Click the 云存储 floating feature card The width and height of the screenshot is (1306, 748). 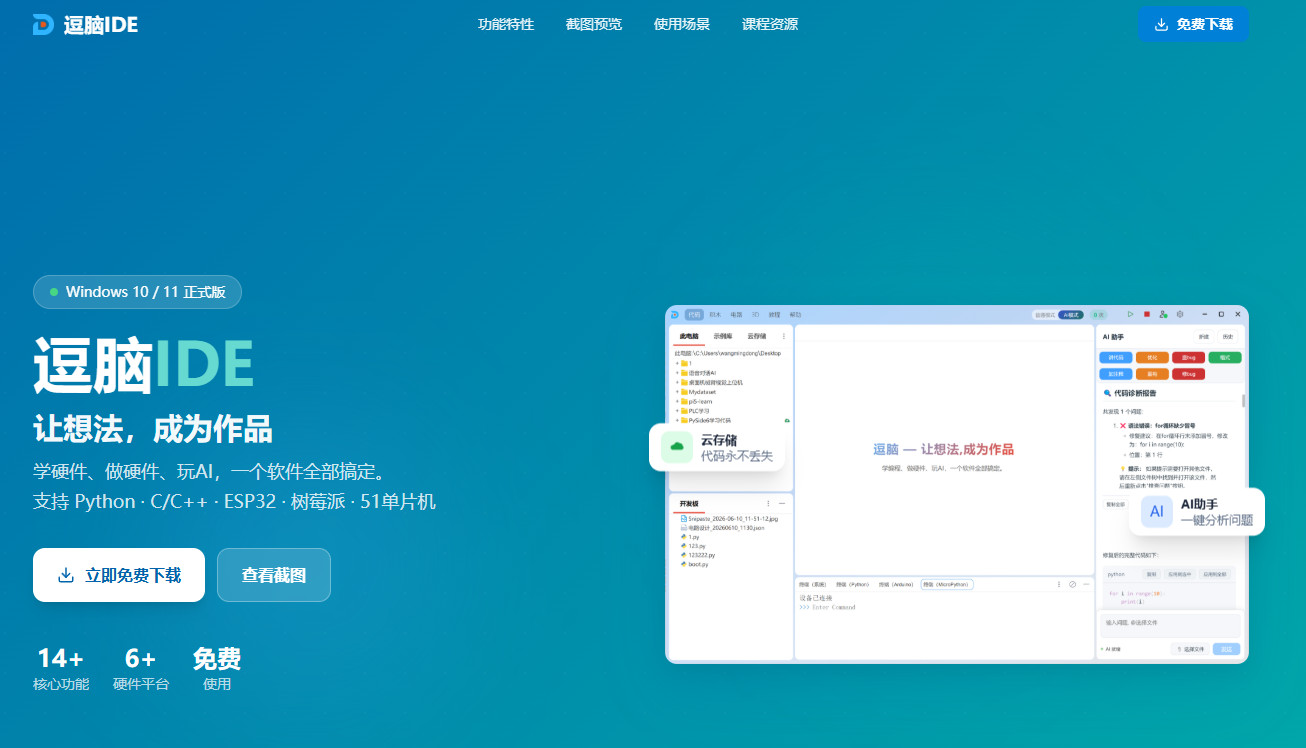[717, 447]
